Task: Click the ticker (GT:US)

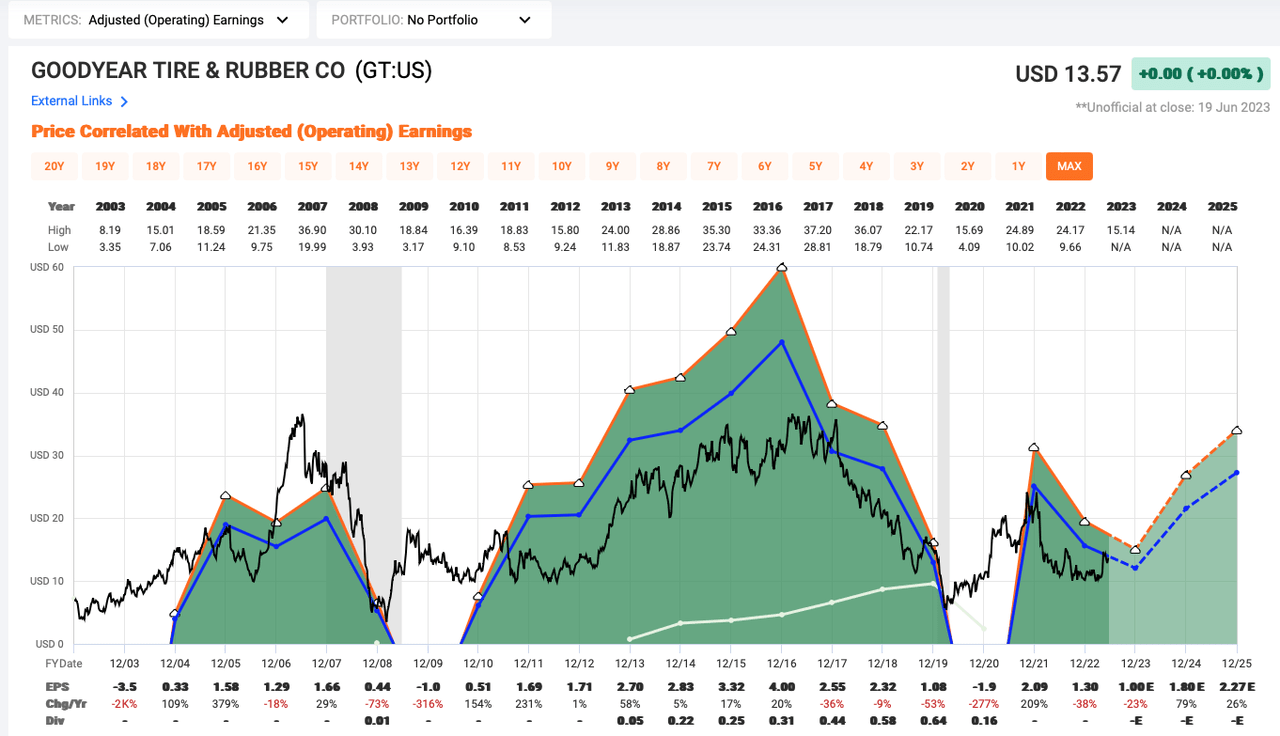Action: [394, 71]
